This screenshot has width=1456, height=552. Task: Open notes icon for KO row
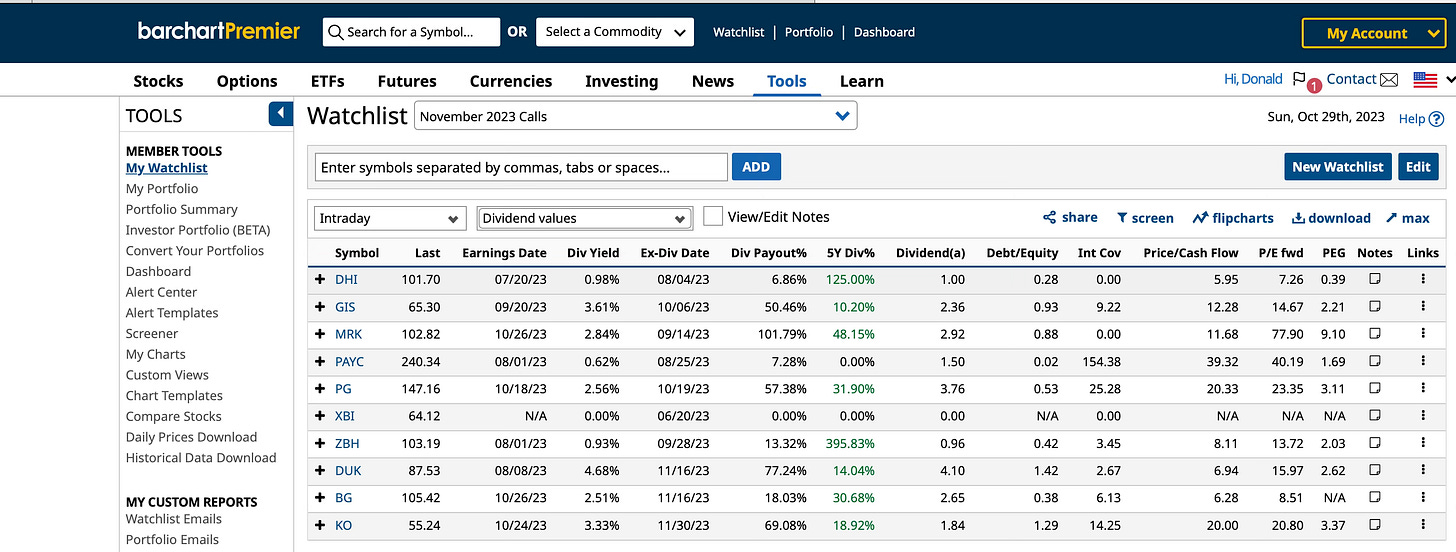[x=1374, y=525]
